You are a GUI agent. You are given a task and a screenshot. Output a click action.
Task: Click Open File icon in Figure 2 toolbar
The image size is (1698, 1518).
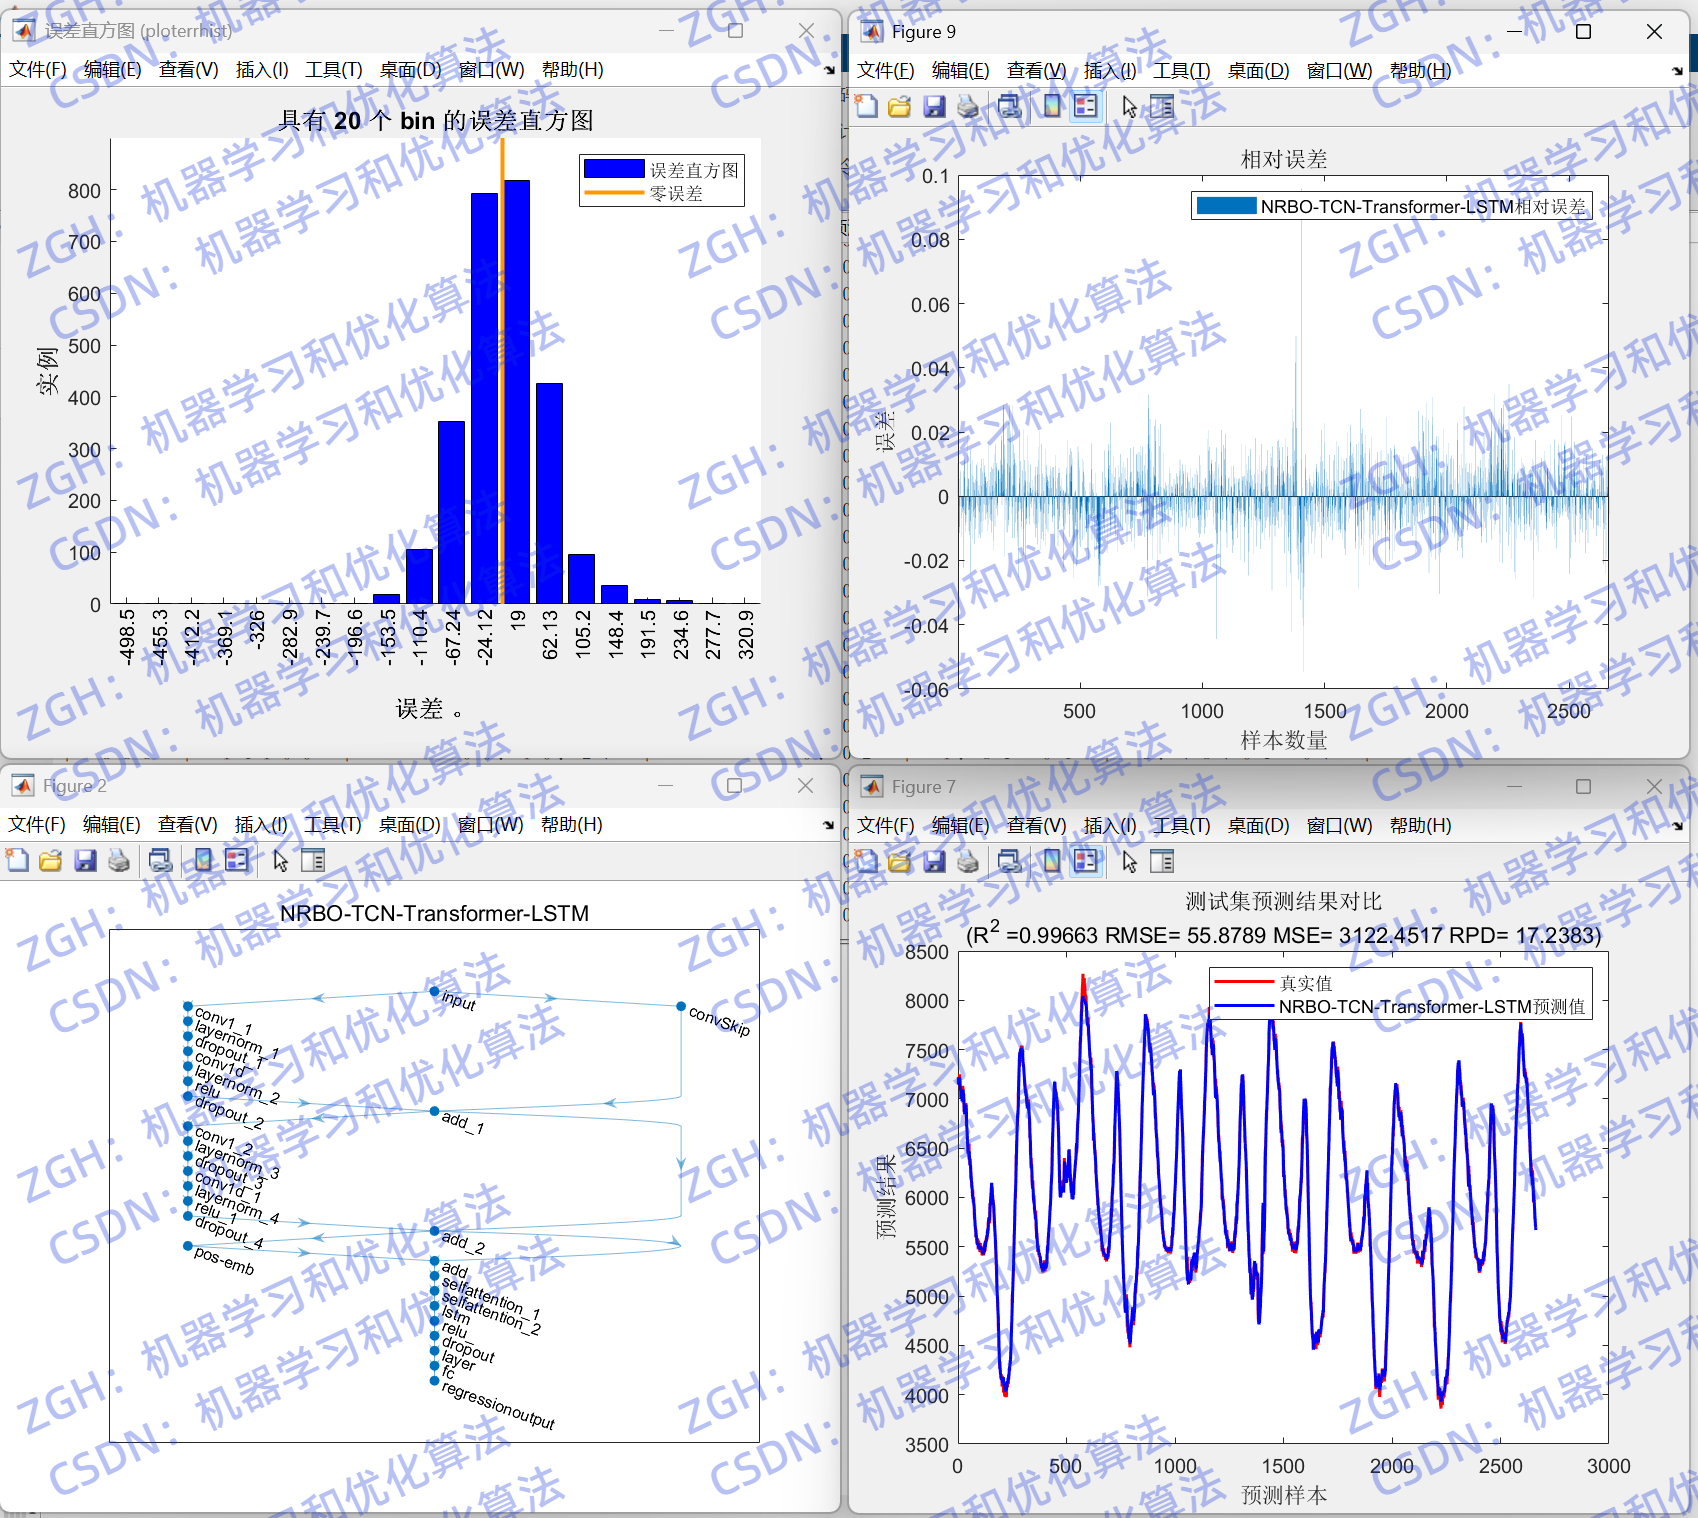point(51,860)
